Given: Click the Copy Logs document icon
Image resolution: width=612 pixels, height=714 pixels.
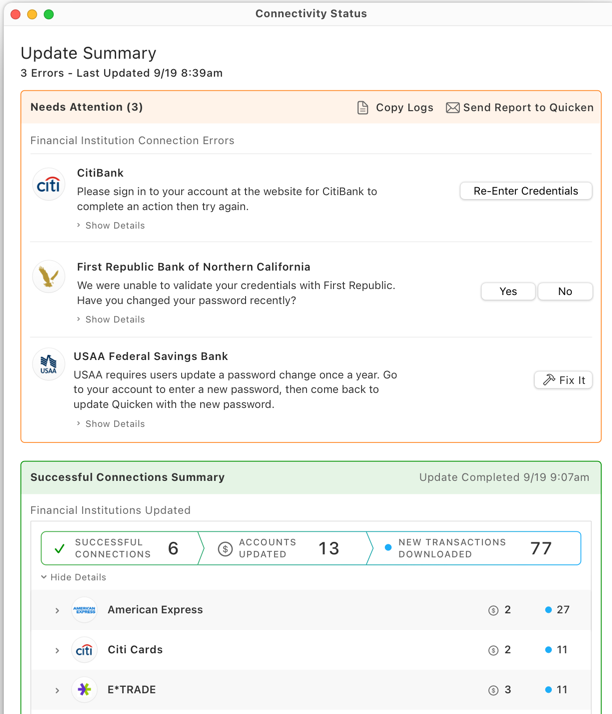Looking at the screenshot, I should [x=363, y=108].
